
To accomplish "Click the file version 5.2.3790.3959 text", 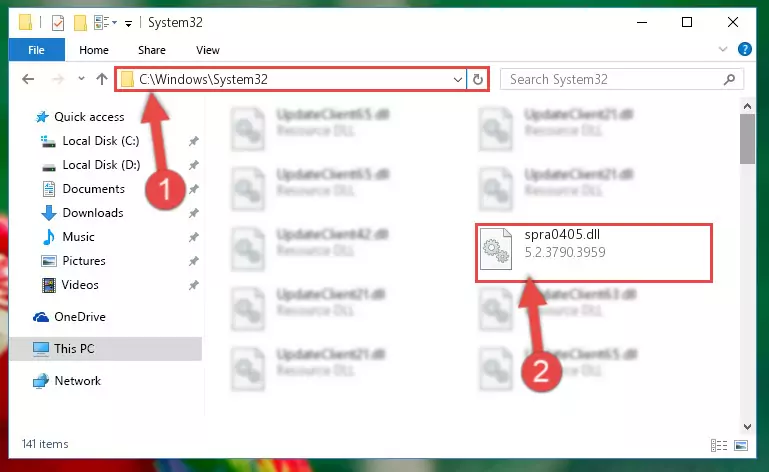I will 565,252.
